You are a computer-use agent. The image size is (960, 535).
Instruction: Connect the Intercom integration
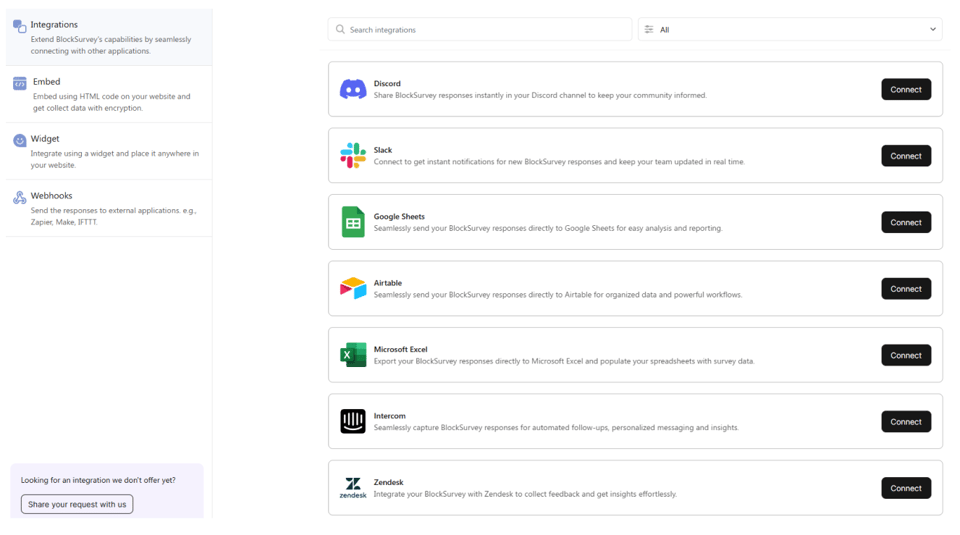(906, 421)
